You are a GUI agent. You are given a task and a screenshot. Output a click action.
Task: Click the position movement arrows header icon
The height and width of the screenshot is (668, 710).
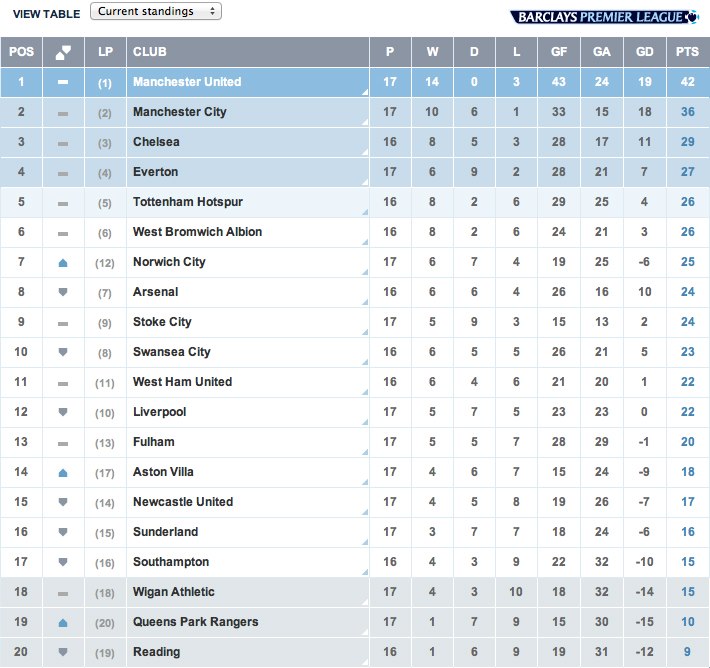(63, 52)
